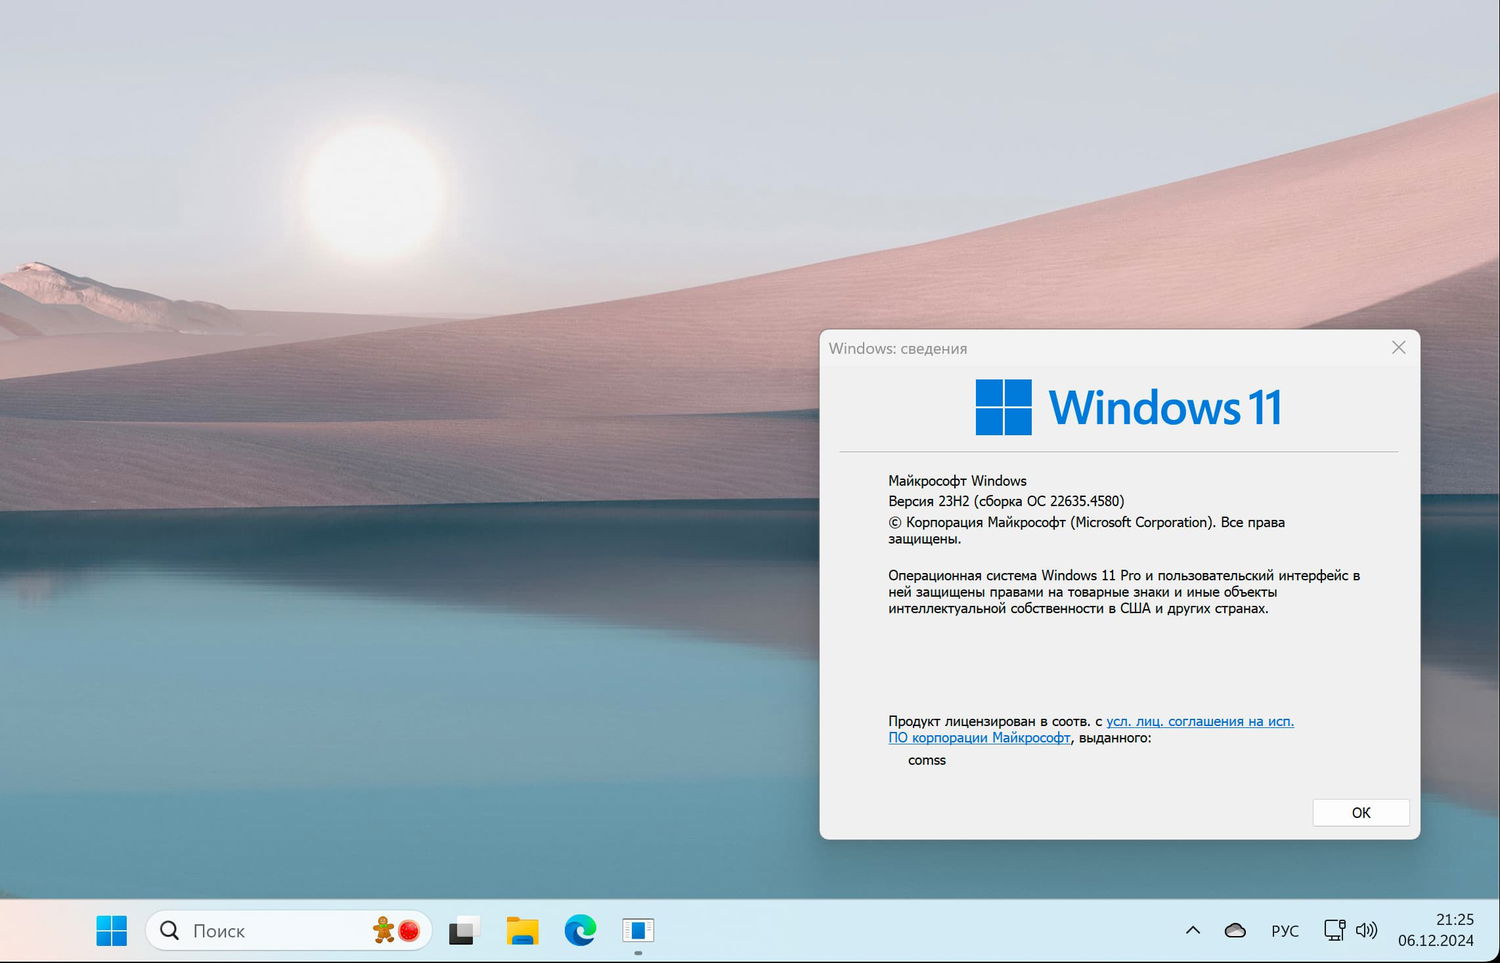Click the Start button
1500x963 pixels.
tap(111, 930)
